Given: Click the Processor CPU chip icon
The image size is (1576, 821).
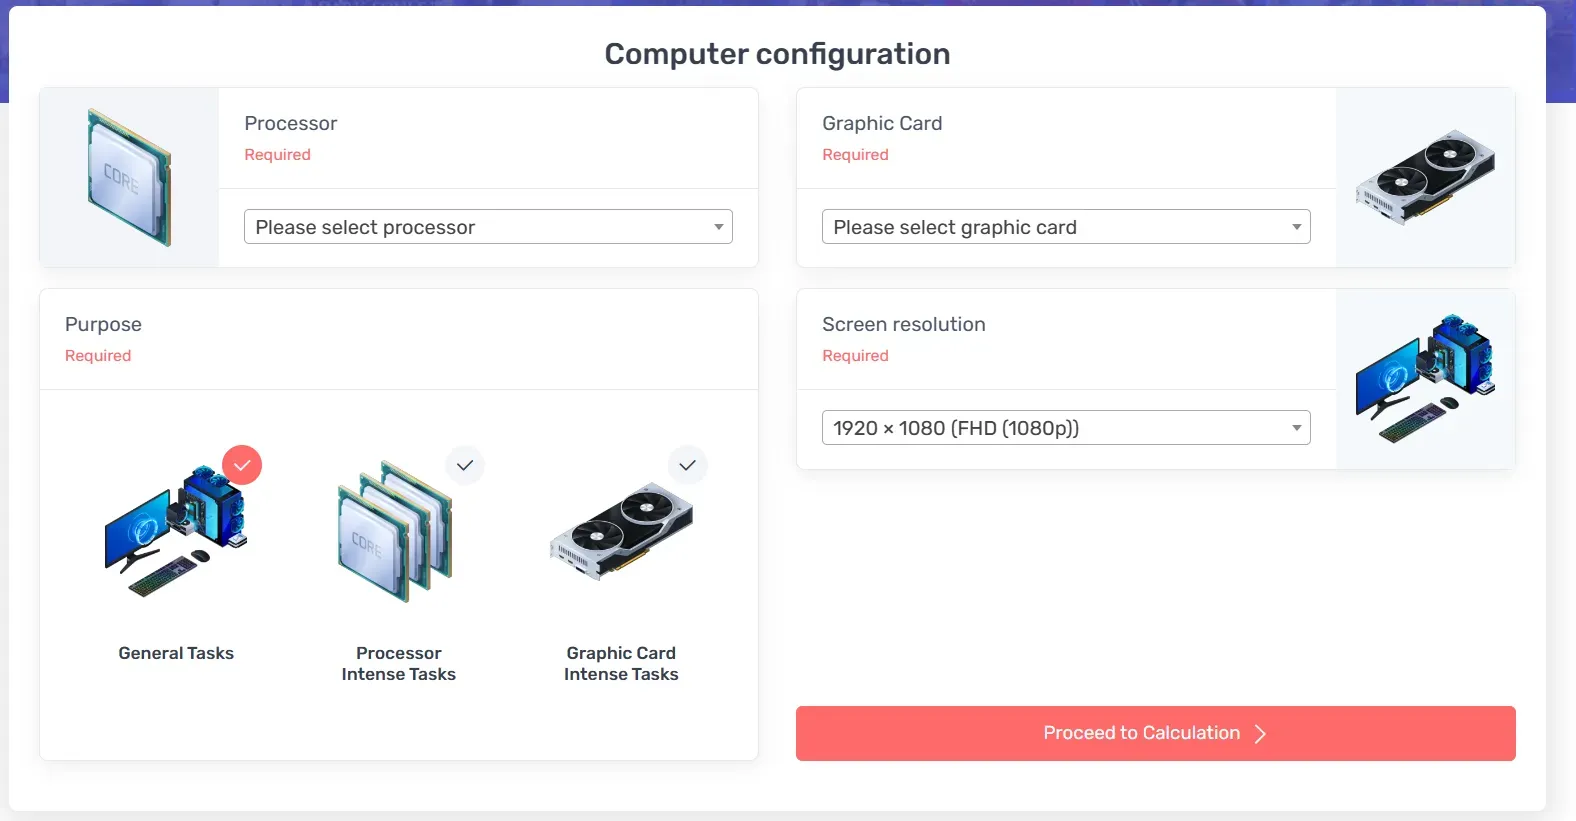Looking at the screenshot, I should pos(129,177).
